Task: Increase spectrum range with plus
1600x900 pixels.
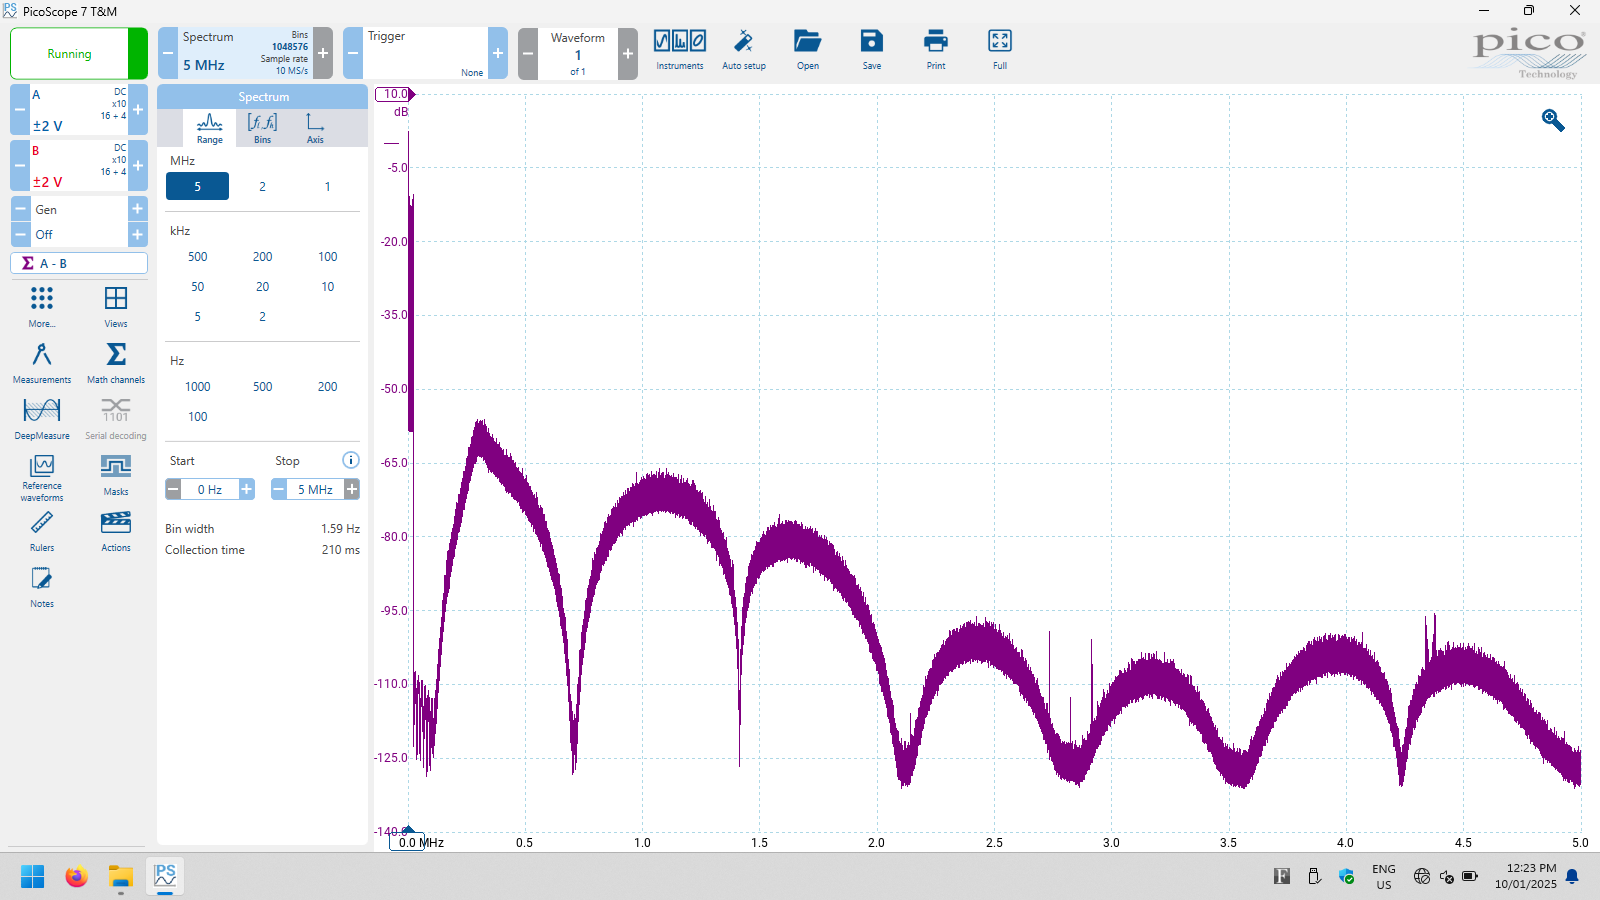Action: click(323, 53)
